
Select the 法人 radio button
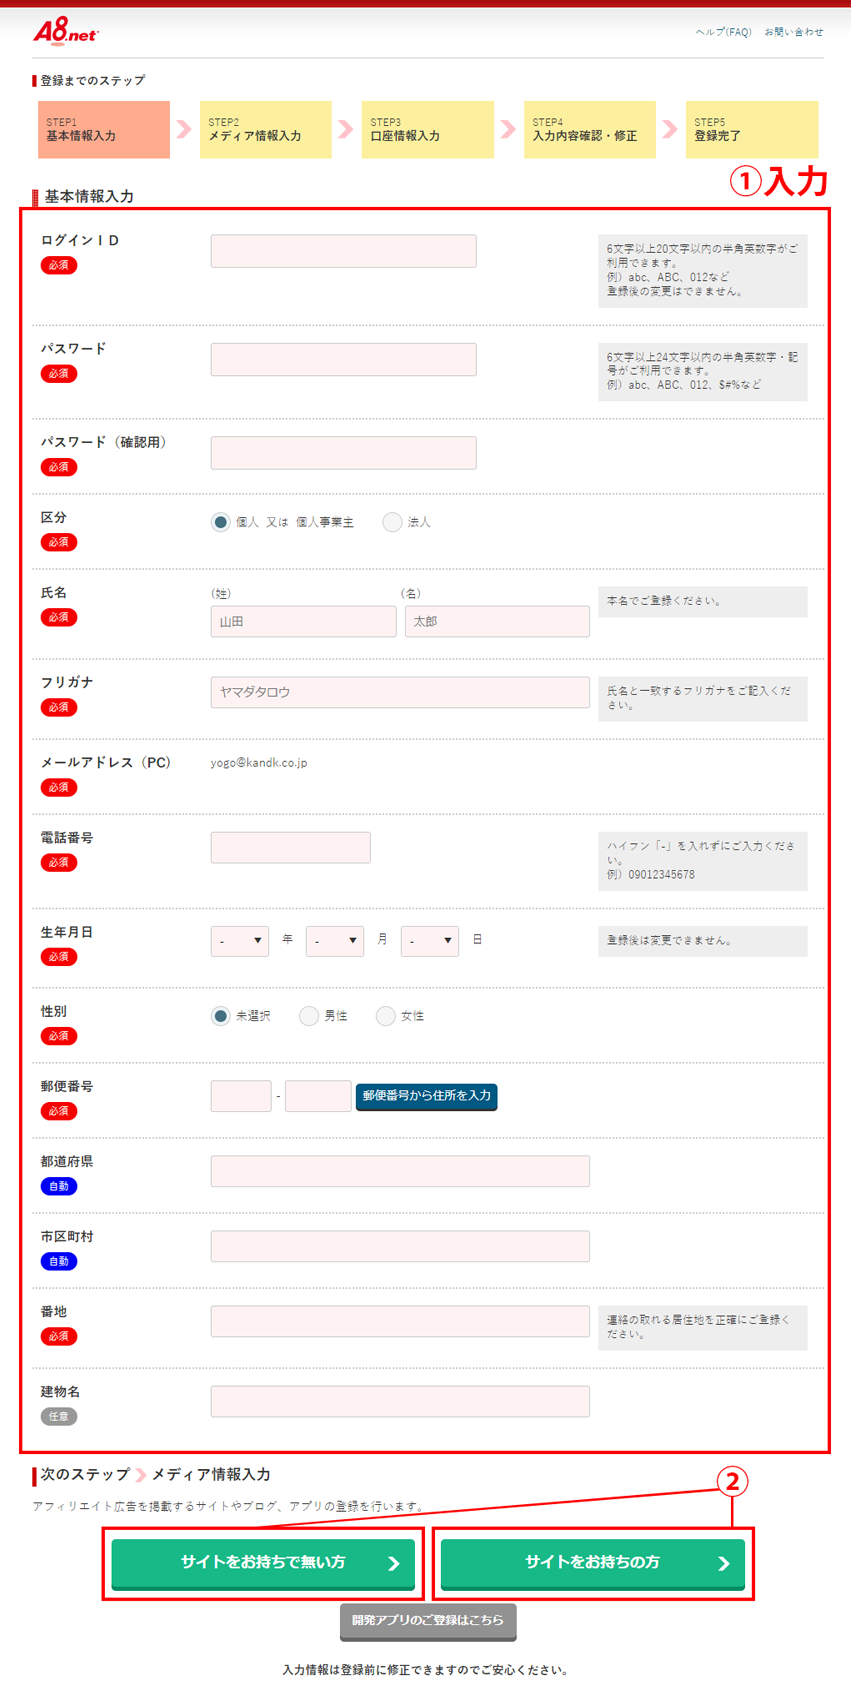pos(392,522)
